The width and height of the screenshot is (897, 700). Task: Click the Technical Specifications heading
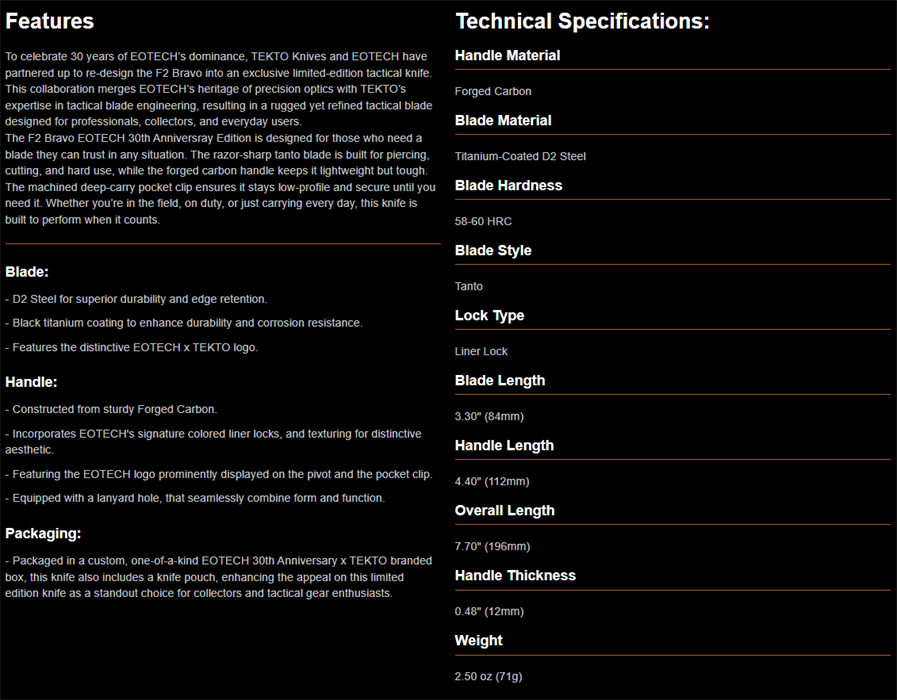pyautogui.click(x=582, y=21)
